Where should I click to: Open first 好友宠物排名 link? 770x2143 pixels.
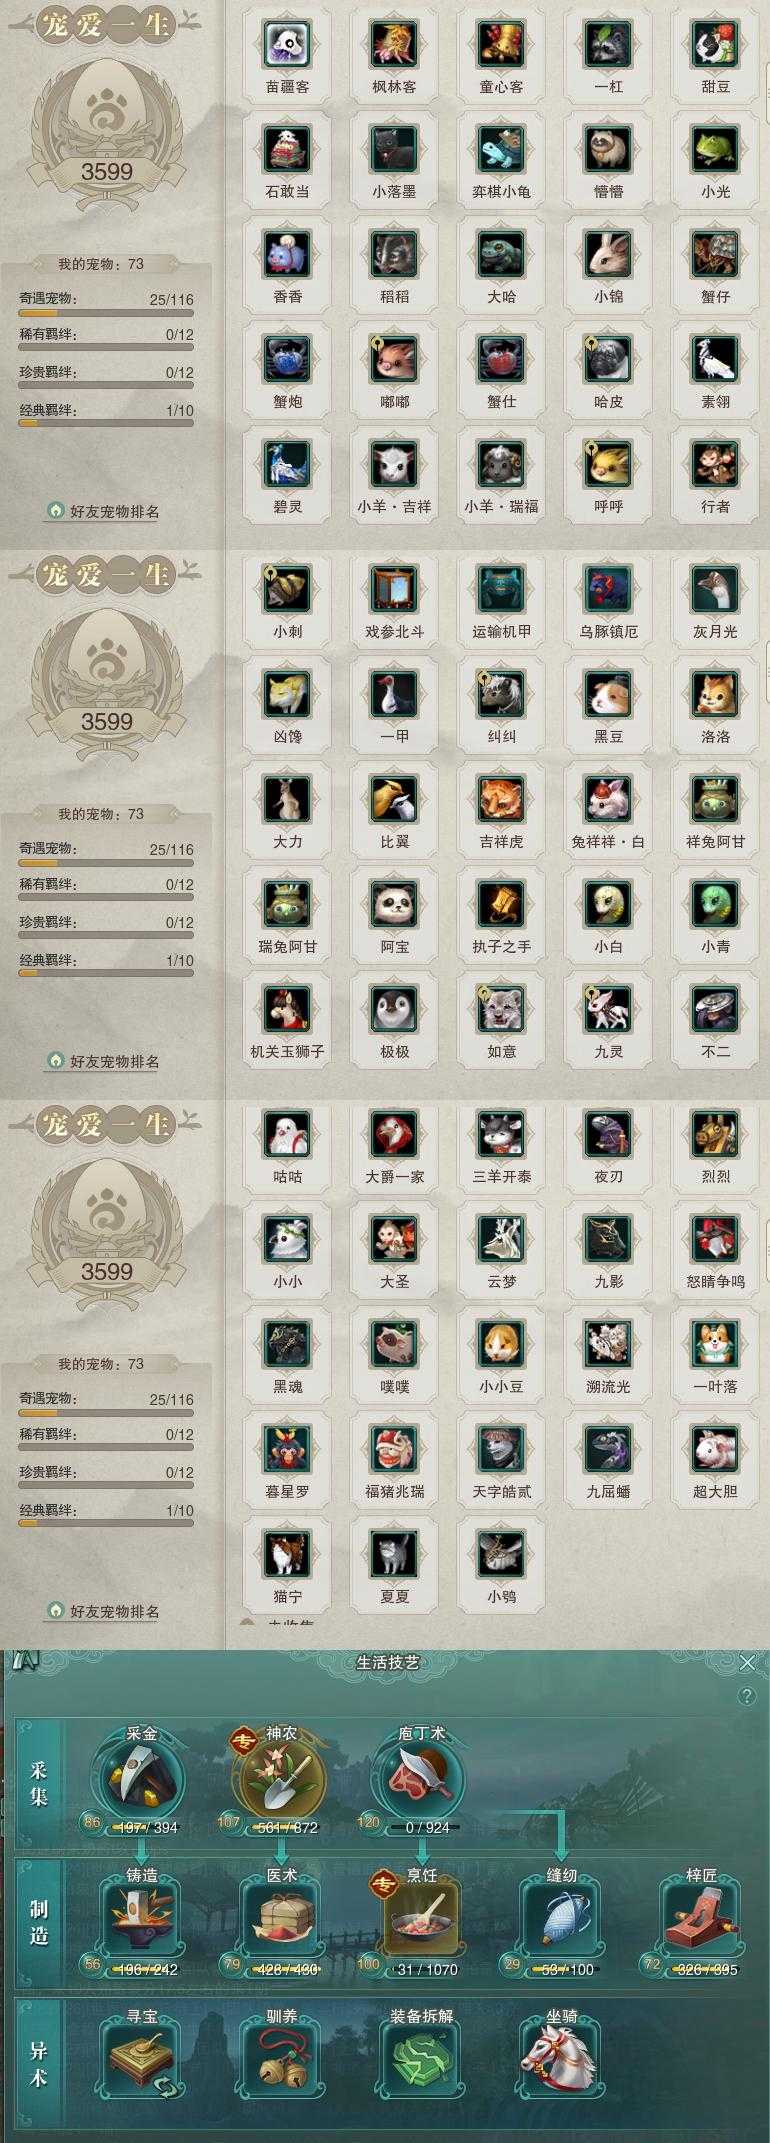pyautogui.click(x=103, y=511)
